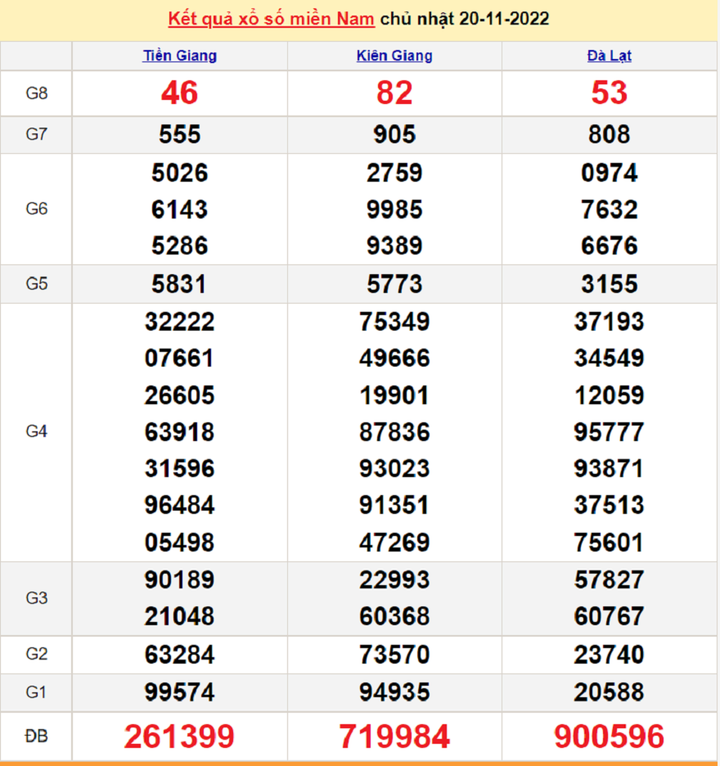Click the G1 result 99574
The image size is (720, 766).
tap(179, 692)
